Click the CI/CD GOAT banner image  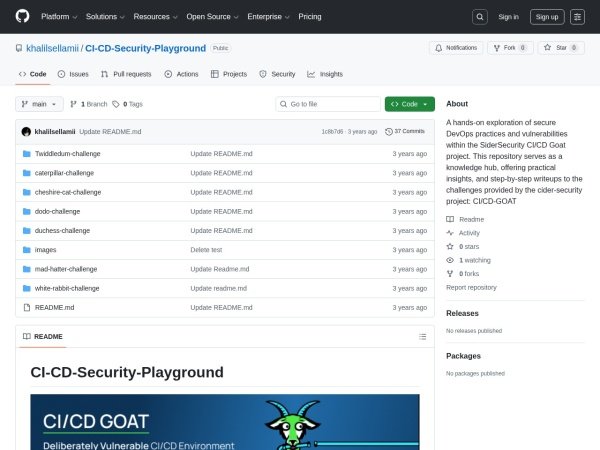coord(225,422)
